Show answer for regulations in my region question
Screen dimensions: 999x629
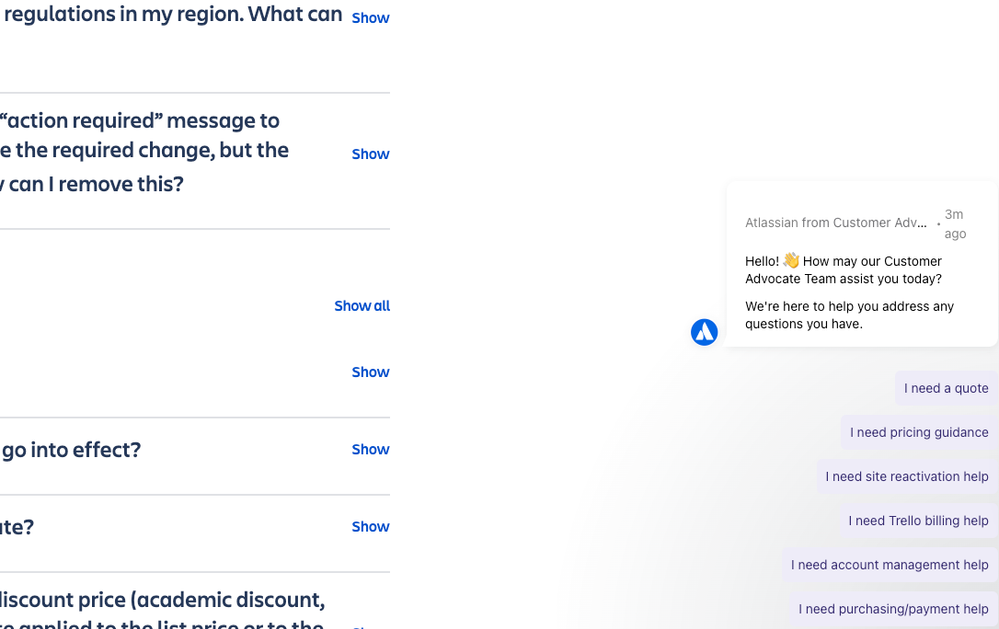[370, 18]
